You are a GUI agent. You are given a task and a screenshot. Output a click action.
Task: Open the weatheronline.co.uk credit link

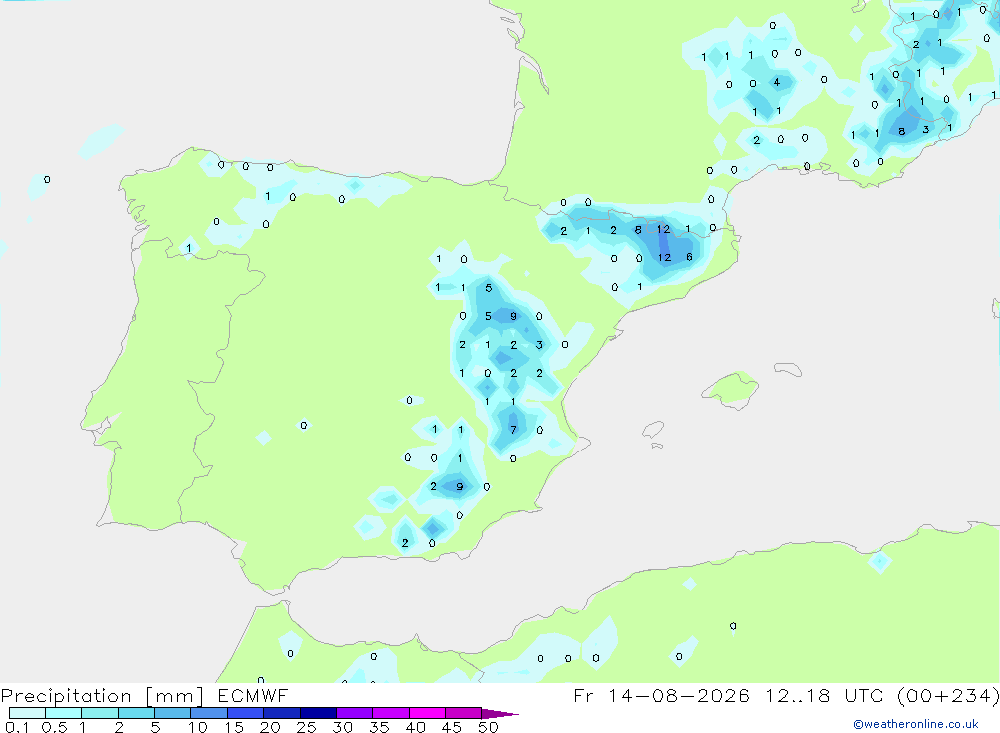(x=916, y=724)
